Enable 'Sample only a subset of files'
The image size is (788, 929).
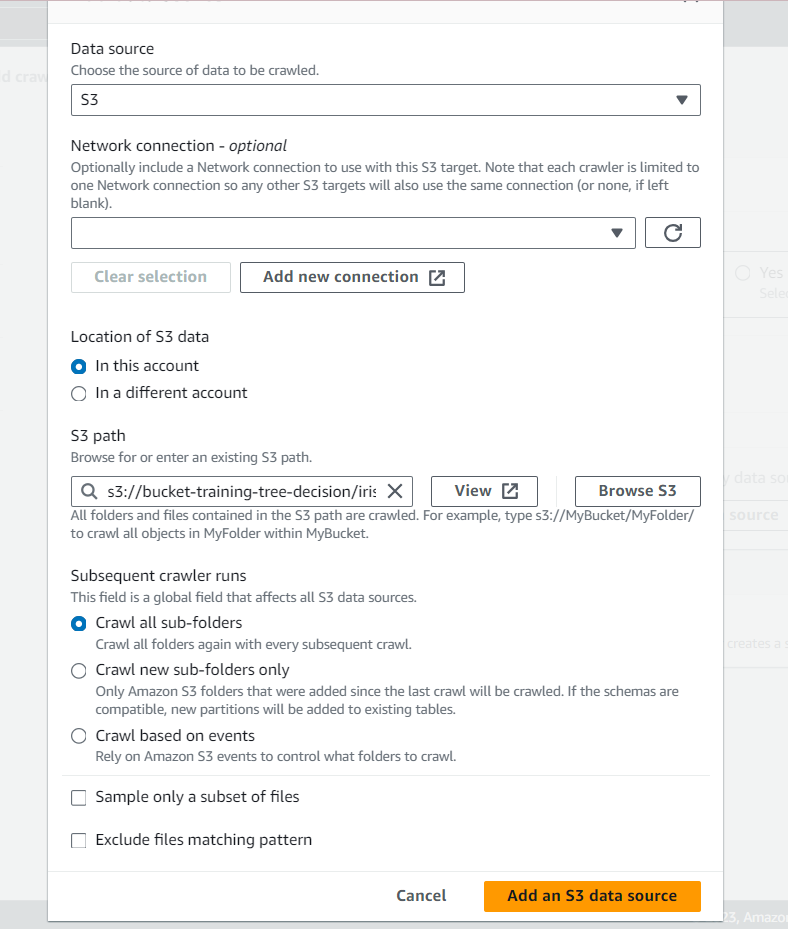[x=79, y=798]
